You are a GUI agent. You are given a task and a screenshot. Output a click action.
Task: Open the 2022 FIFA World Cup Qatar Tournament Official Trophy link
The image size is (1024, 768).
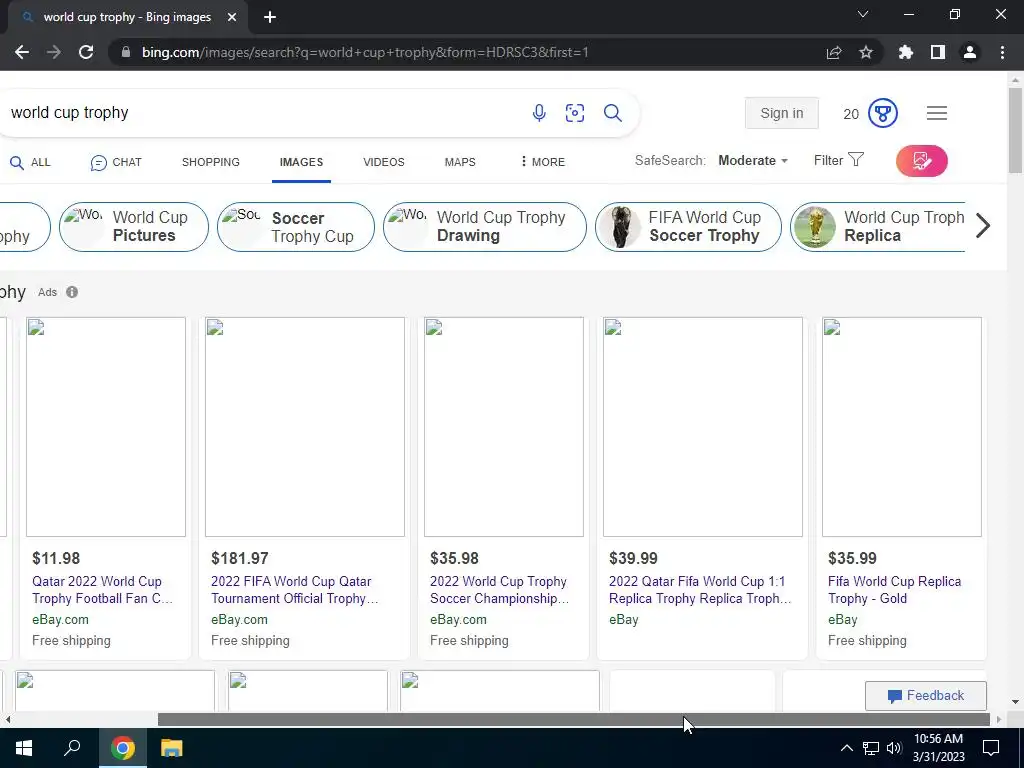(295, 590)
